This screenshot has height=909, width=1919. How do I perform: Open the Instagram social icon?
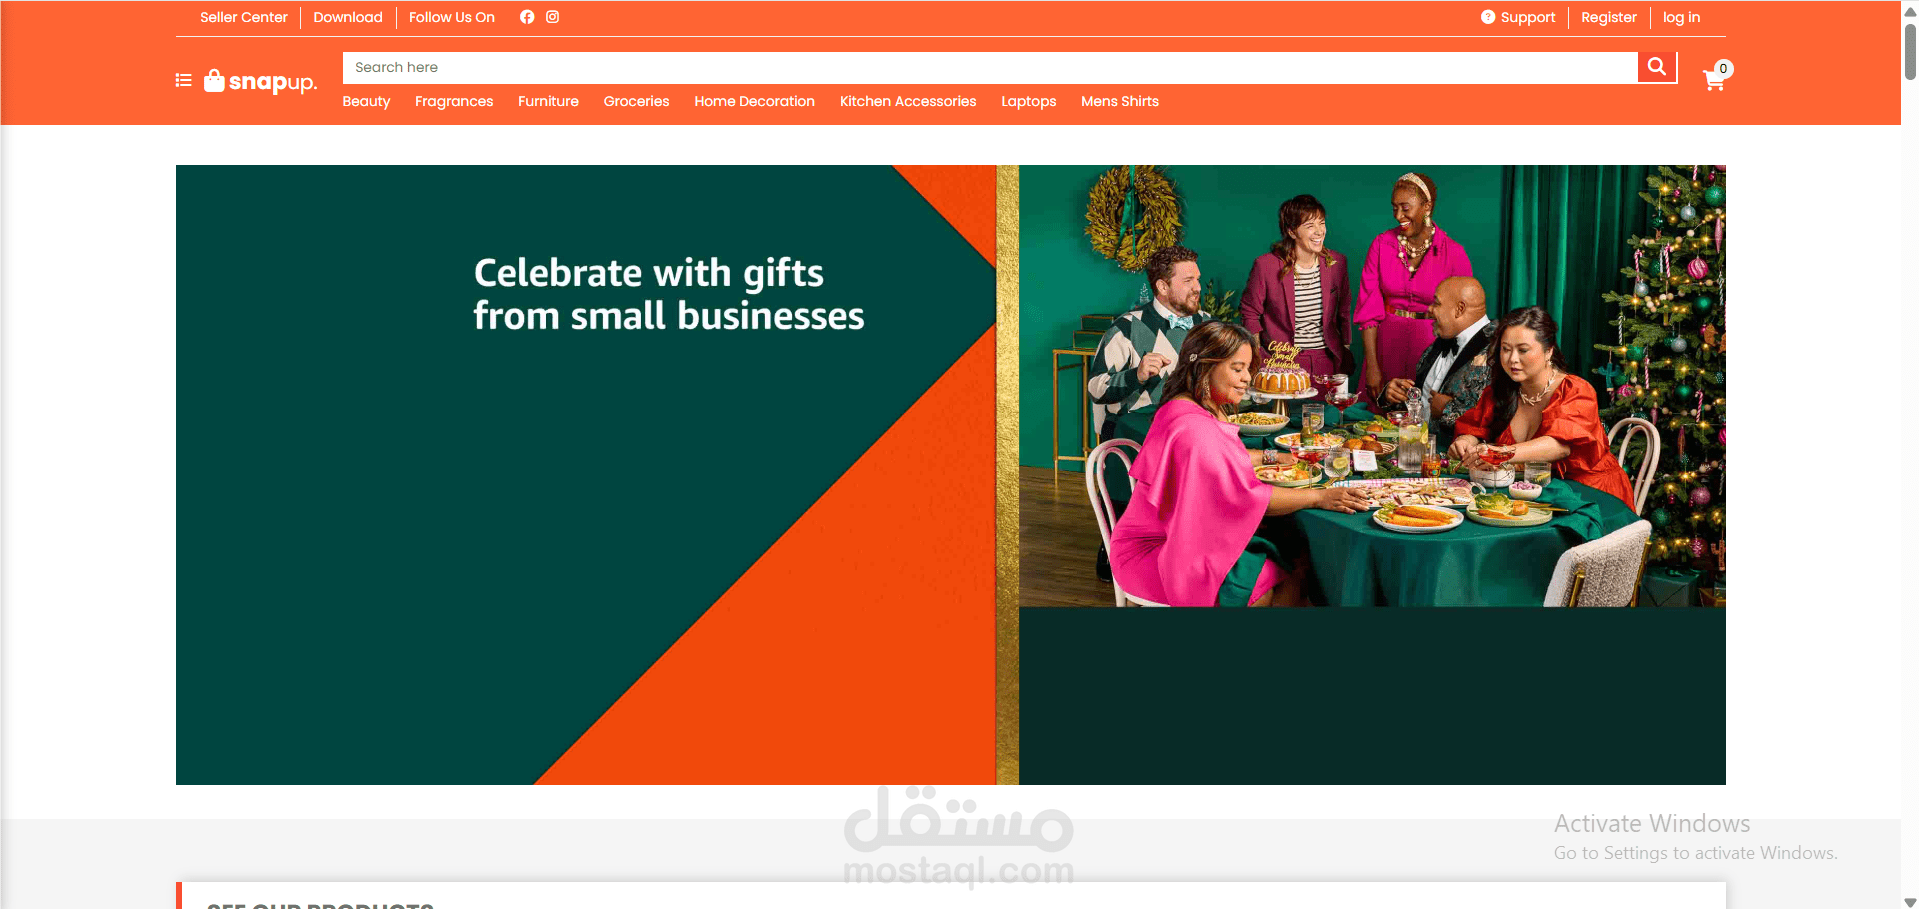[552, 17]
